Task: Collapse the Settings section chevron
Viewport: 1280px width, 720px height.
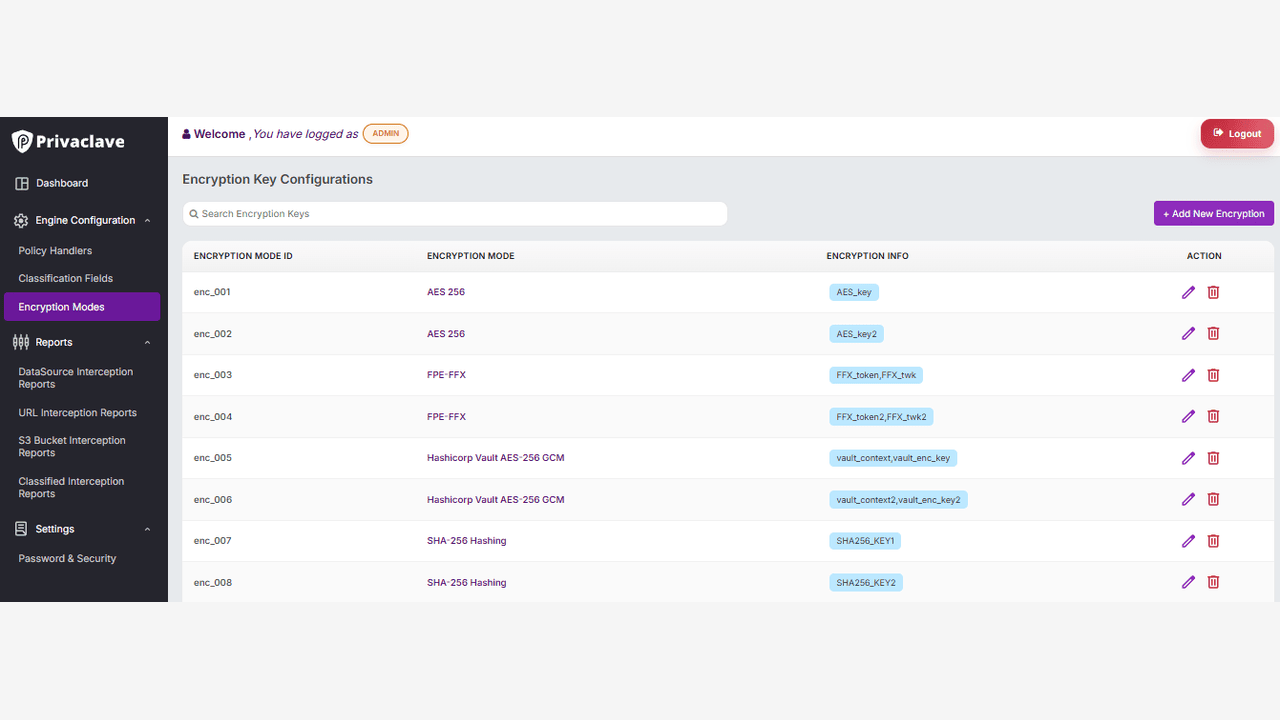Action: 148,529
